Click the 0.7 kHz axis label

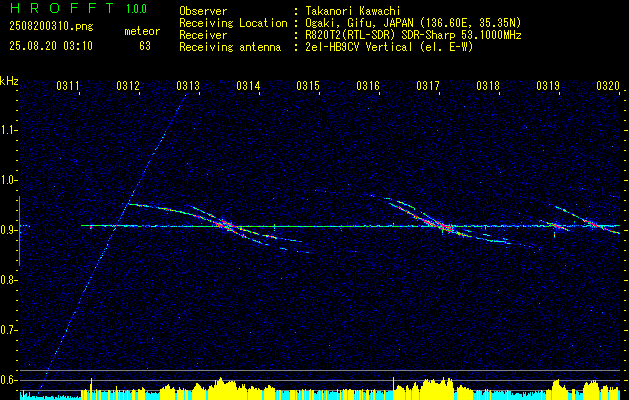9,330
